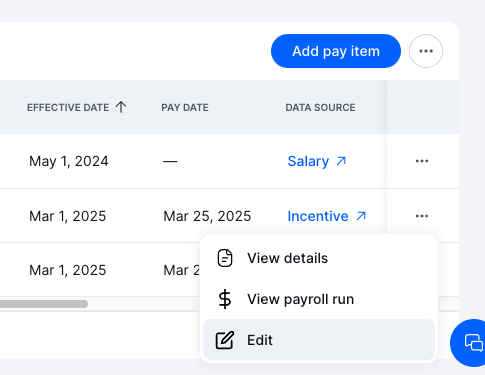Open row actions for Incentive row
Viewport: 485px width, 375px height.
tap(422, 216)
